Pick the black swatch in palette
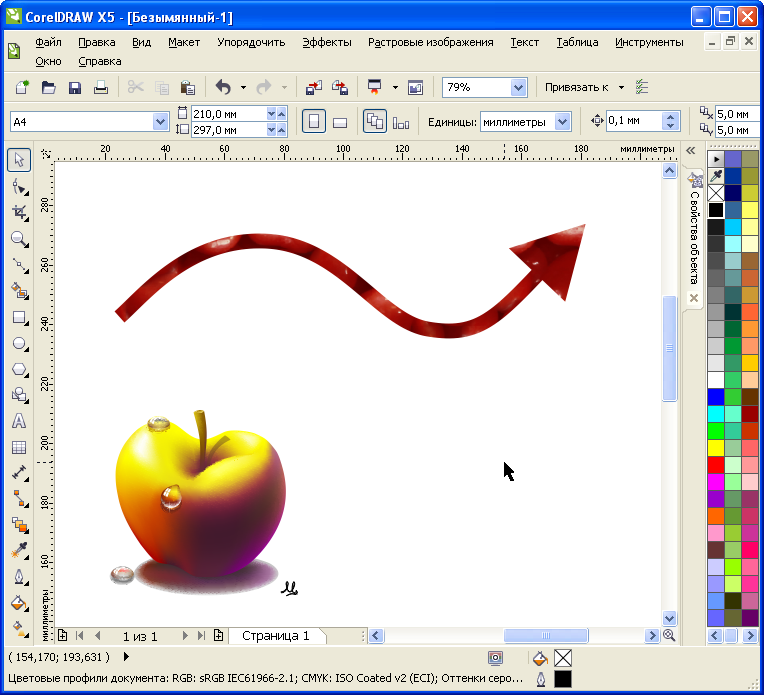Screen dimensions: 764x695 (716, 210)
